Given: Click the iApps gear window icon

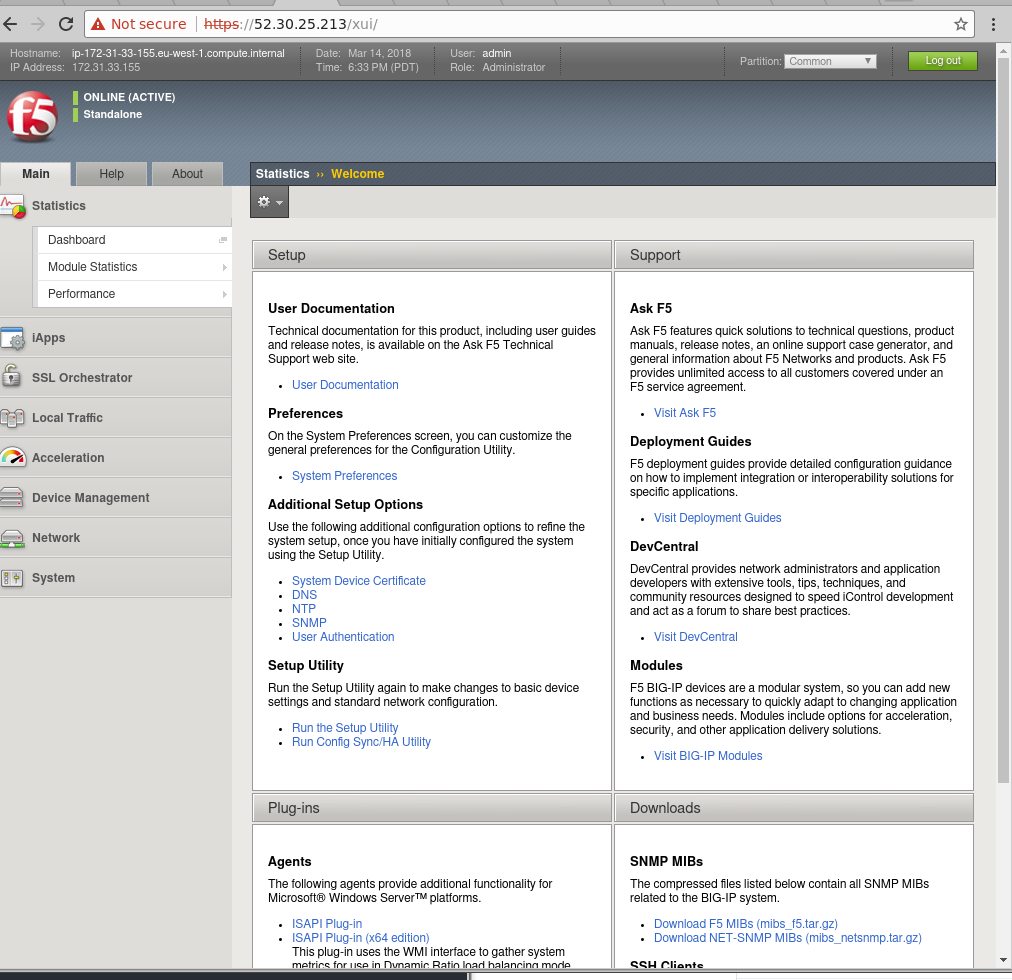Looking at the screenshot, I should point(13,338).
